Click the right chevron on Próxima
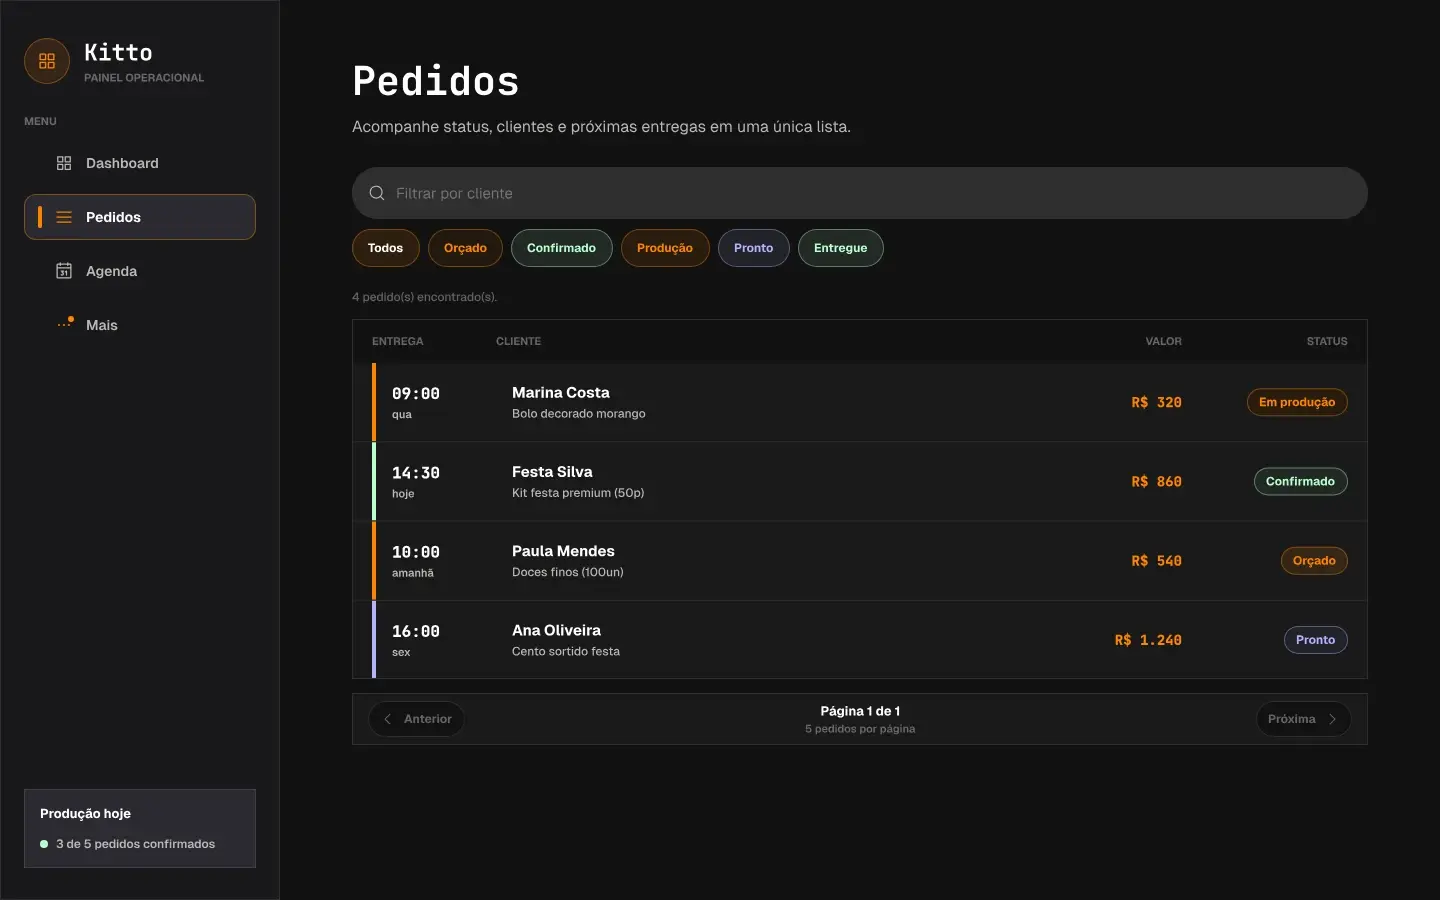Viewport: 1440px width, 900px height. (1332, 719)
